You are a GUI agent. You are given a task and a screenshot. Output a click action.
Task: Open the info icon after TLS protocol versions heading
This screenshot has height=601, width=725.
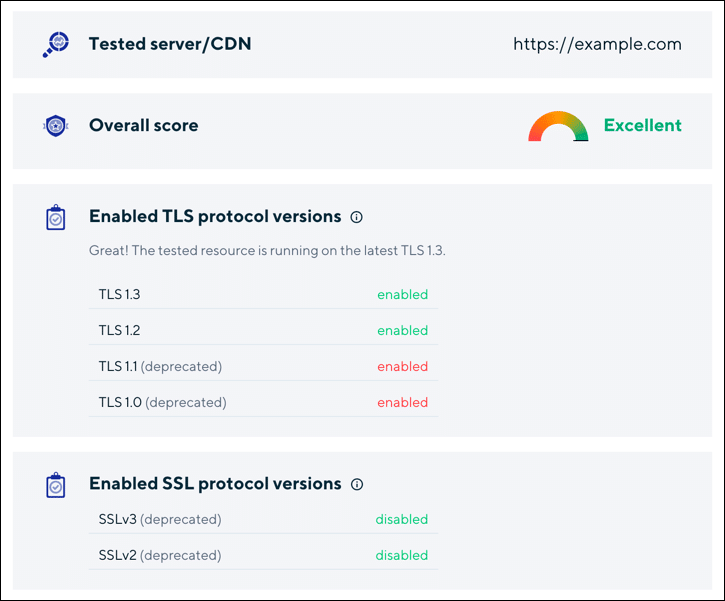pos(357,217)
